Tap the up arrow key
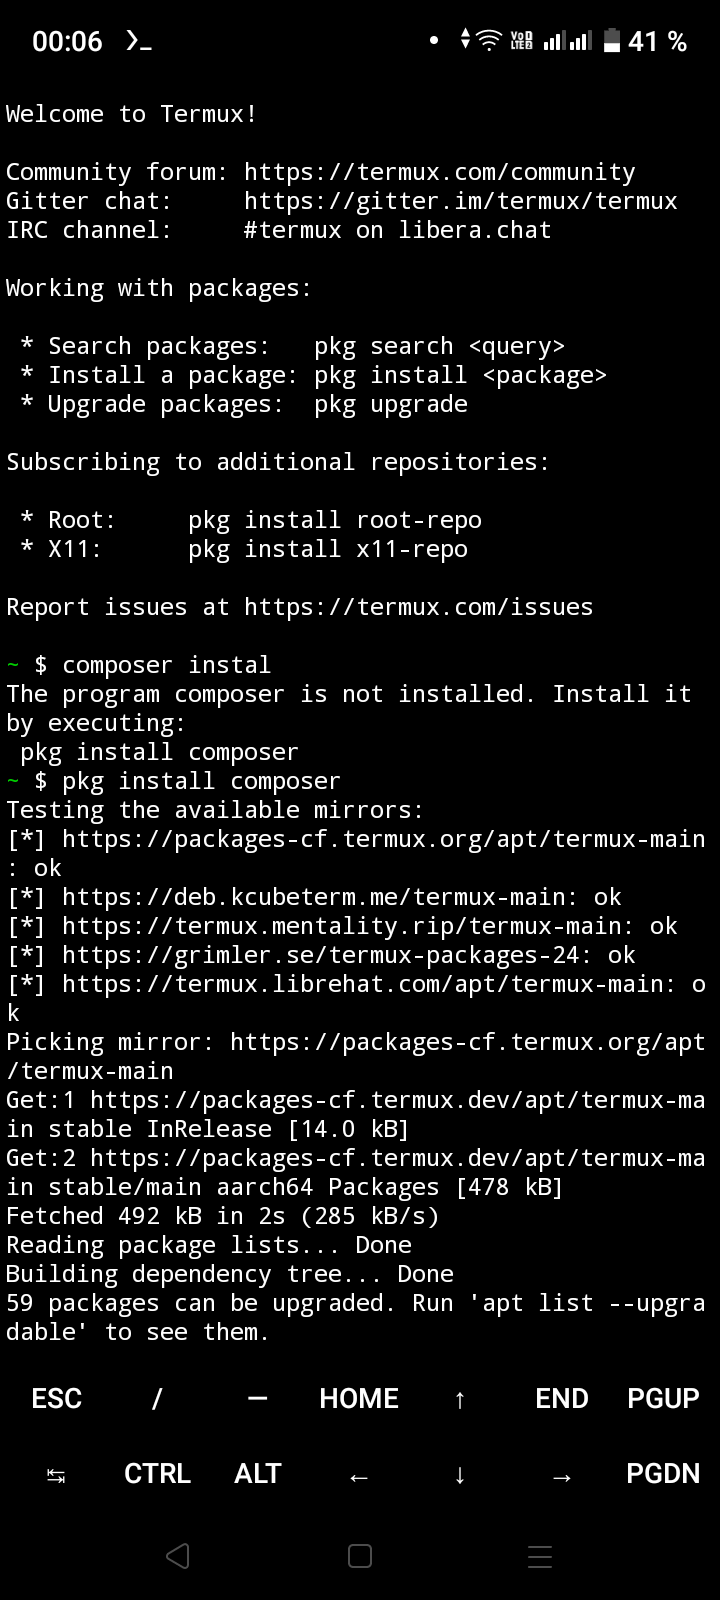Image resolution: width=720 pixels, height=1600 pixels. pos(460,1398)
